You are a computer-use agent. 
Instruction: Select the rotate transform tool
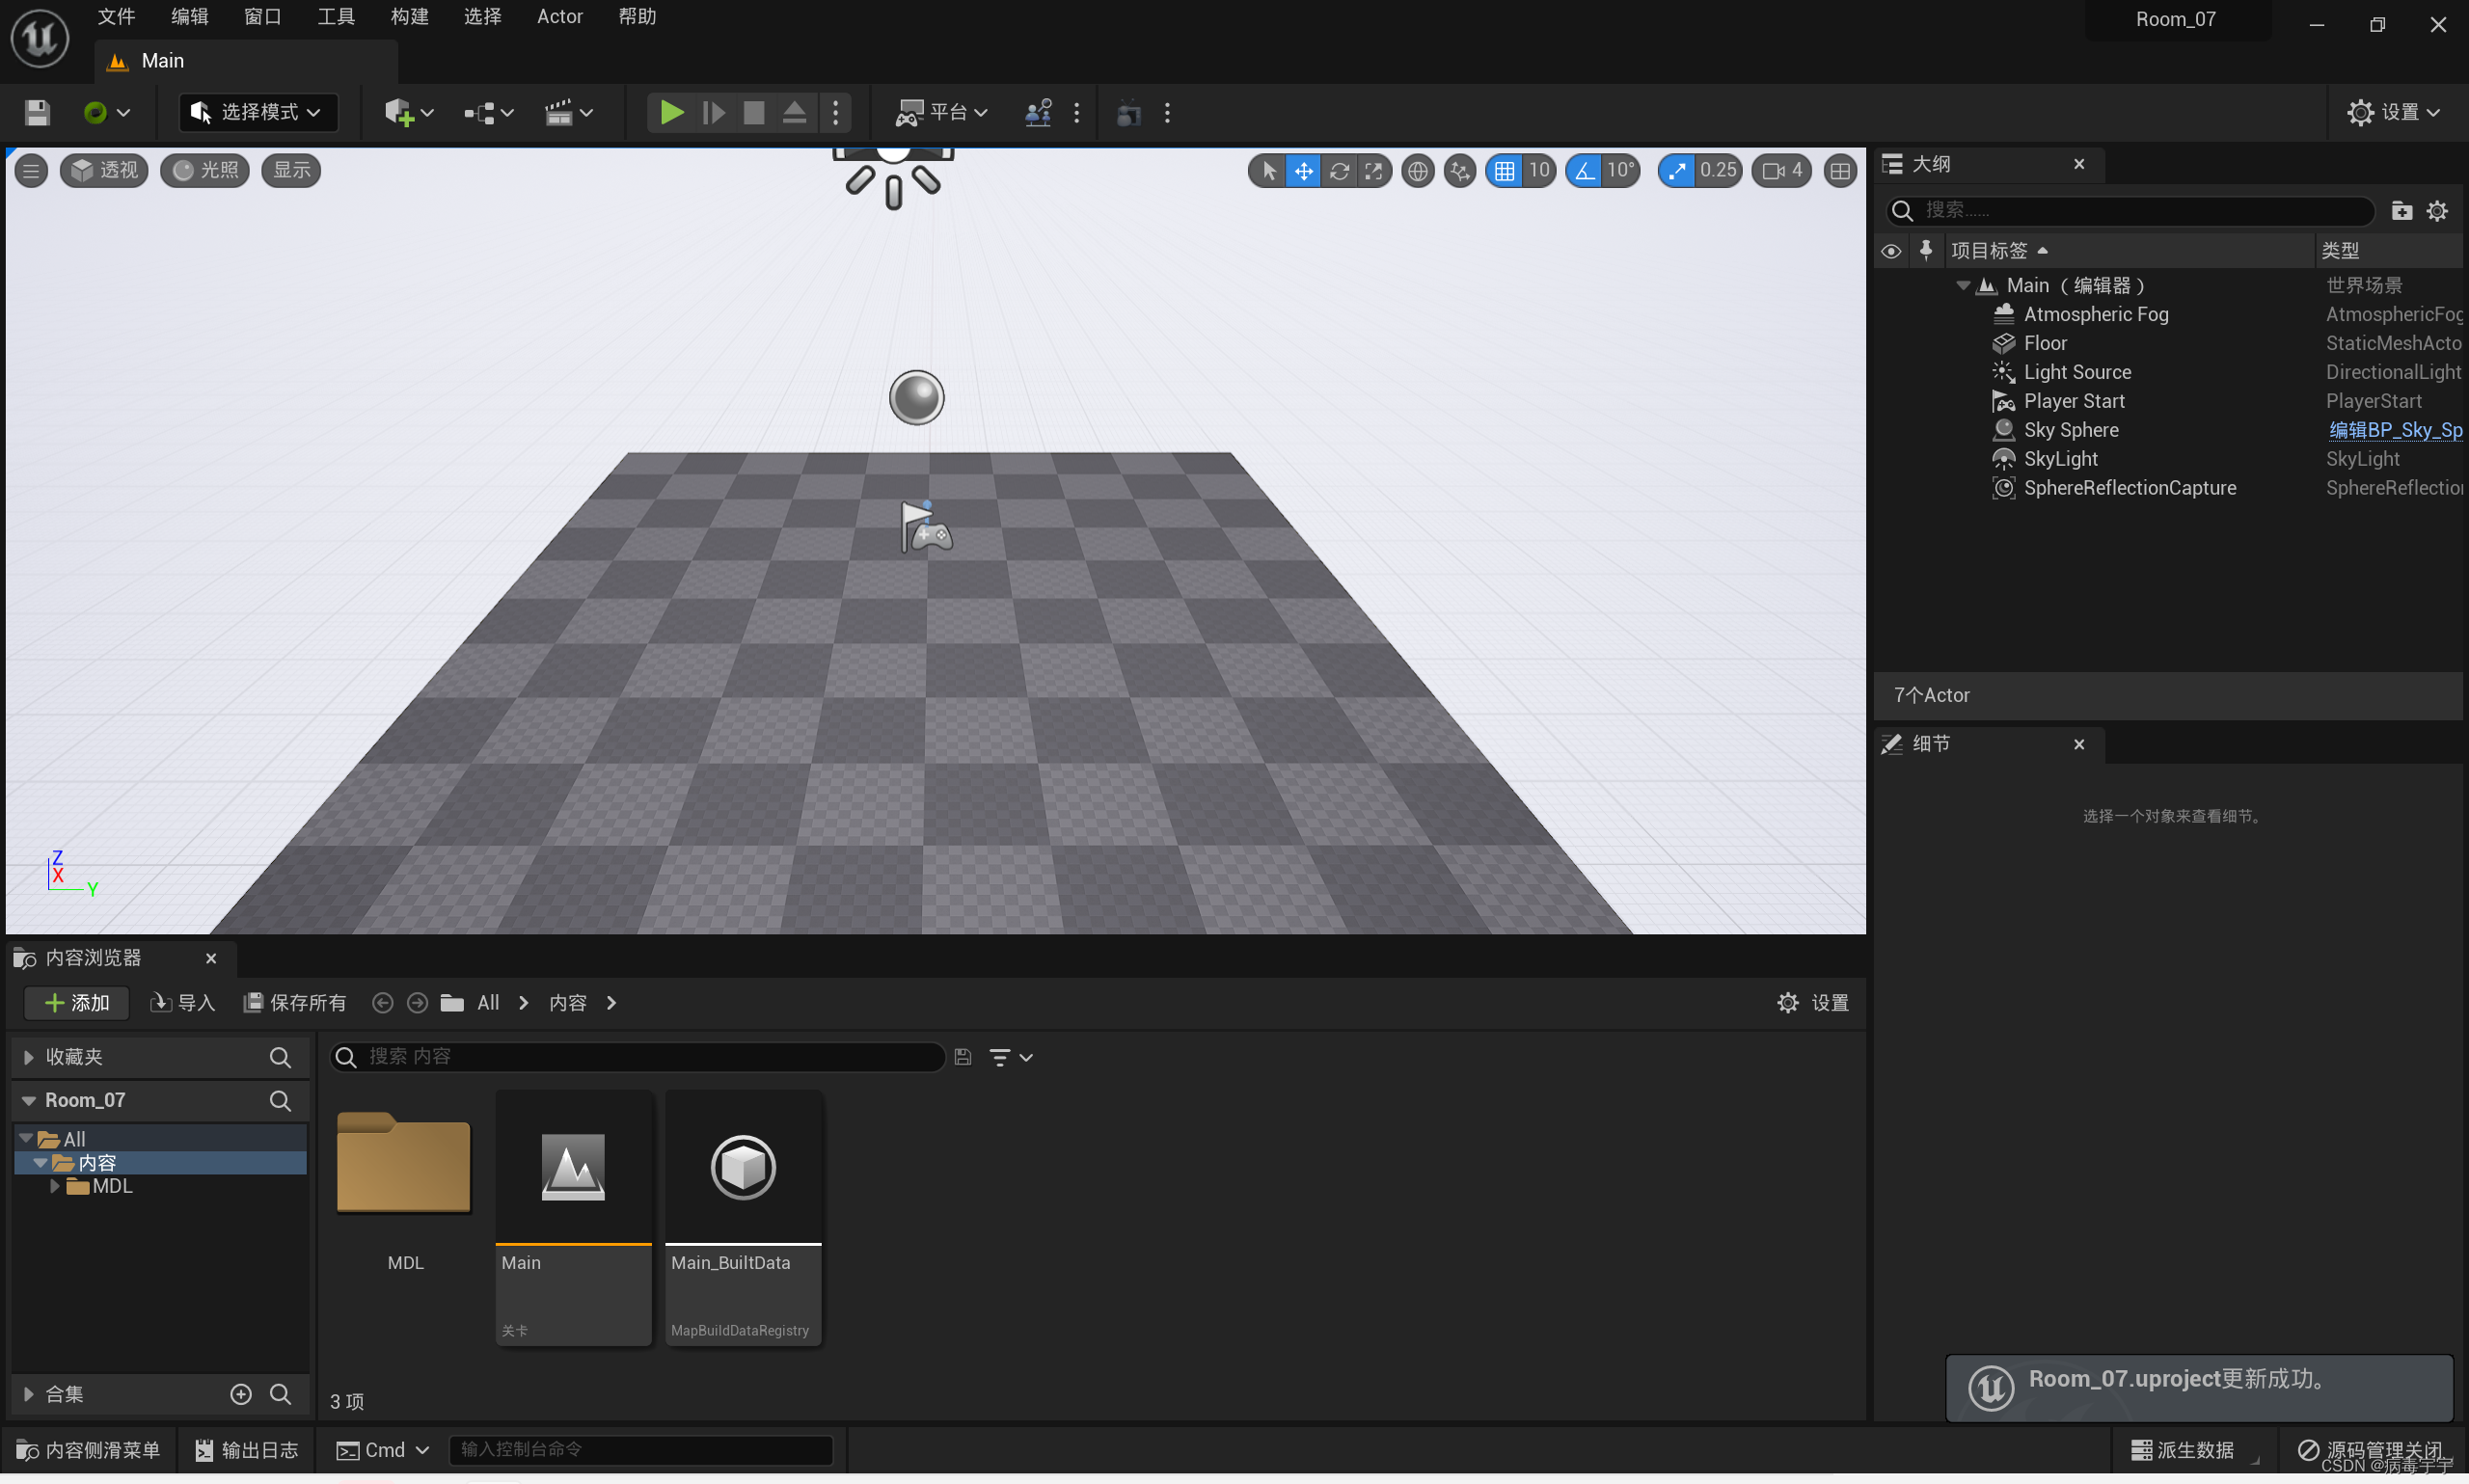click(x=1339, y=171)
